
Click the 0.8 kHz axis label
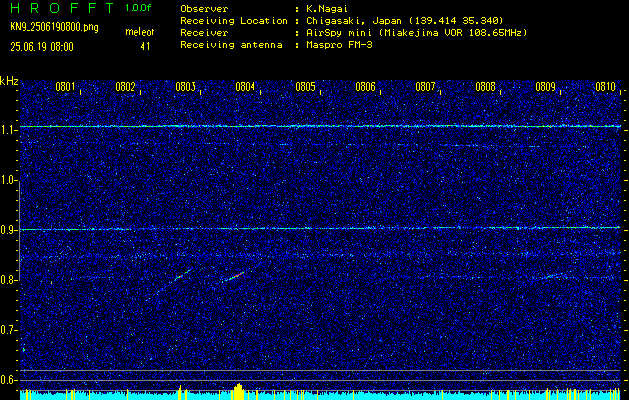[8, 280]
